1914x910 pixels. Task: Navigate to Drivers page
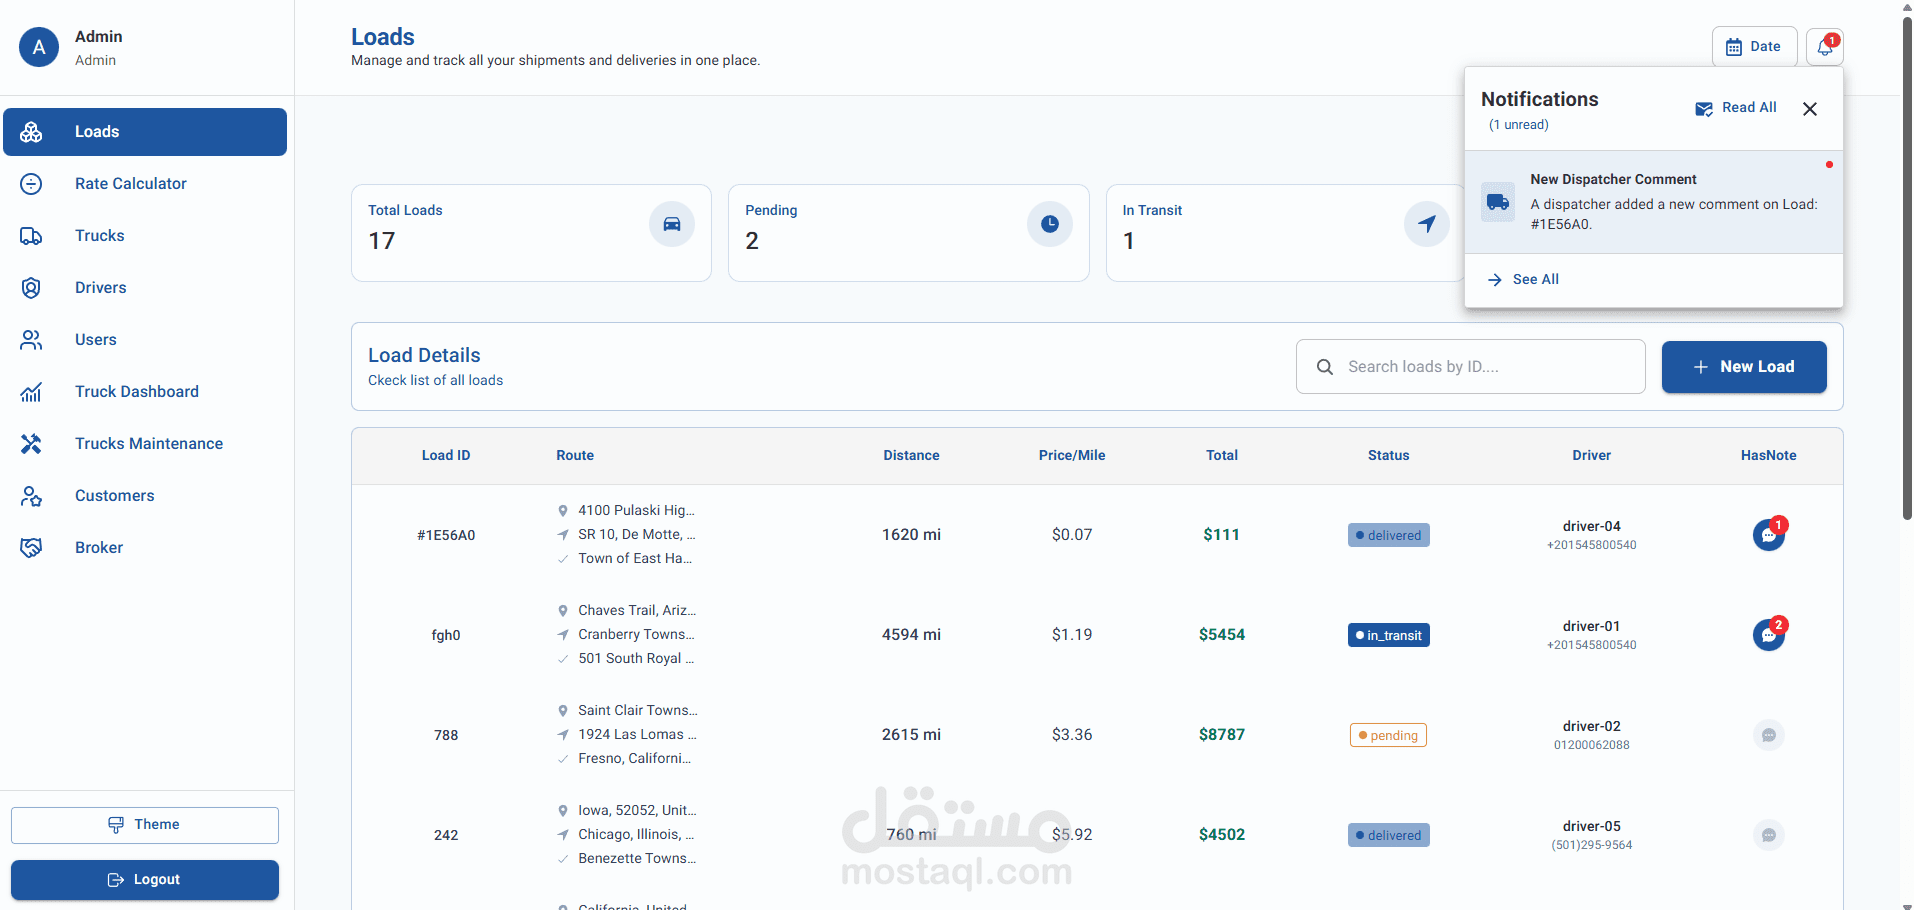(145, 288)
